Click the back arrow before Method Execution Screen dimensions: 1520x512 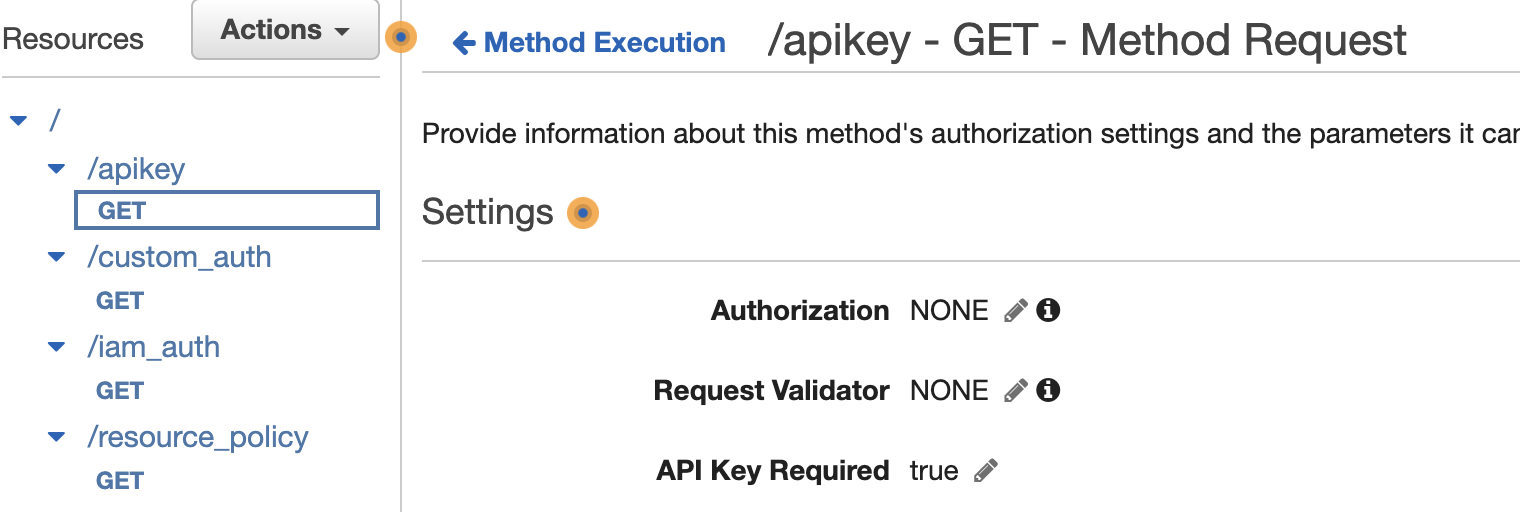point(463,43)
